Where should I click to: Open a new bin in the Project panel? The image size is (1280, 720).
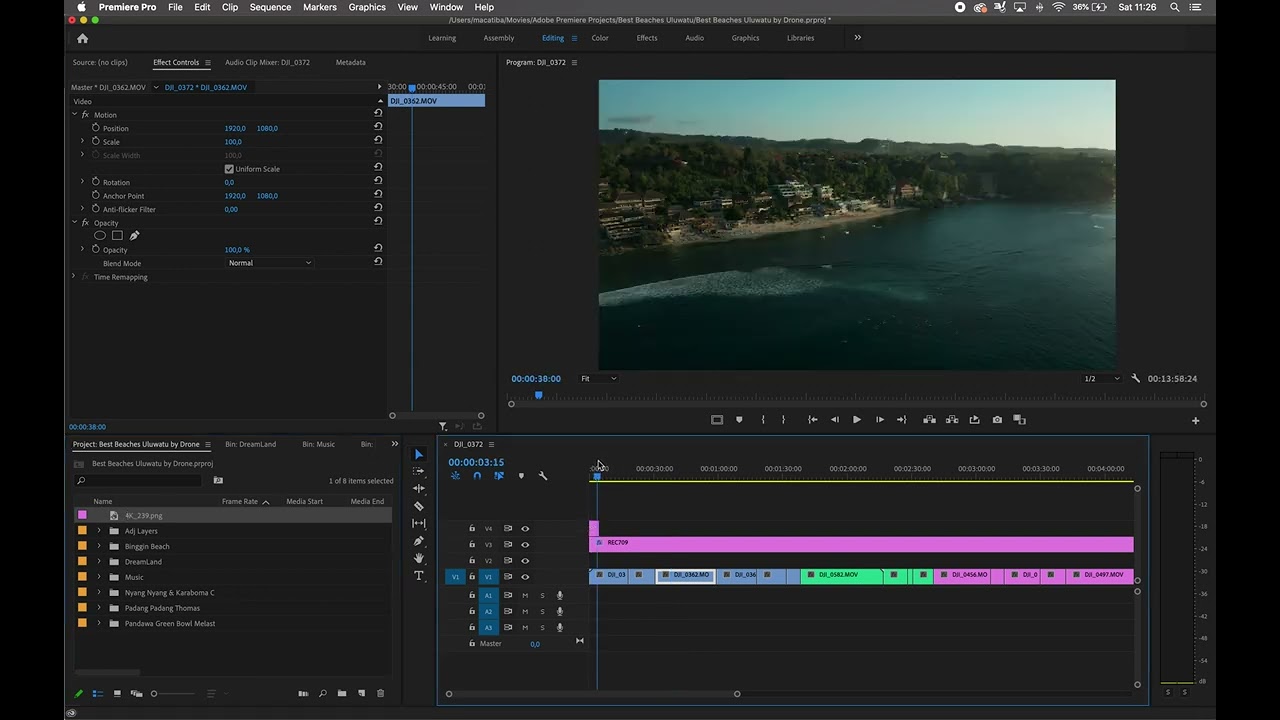click(342, 693)
